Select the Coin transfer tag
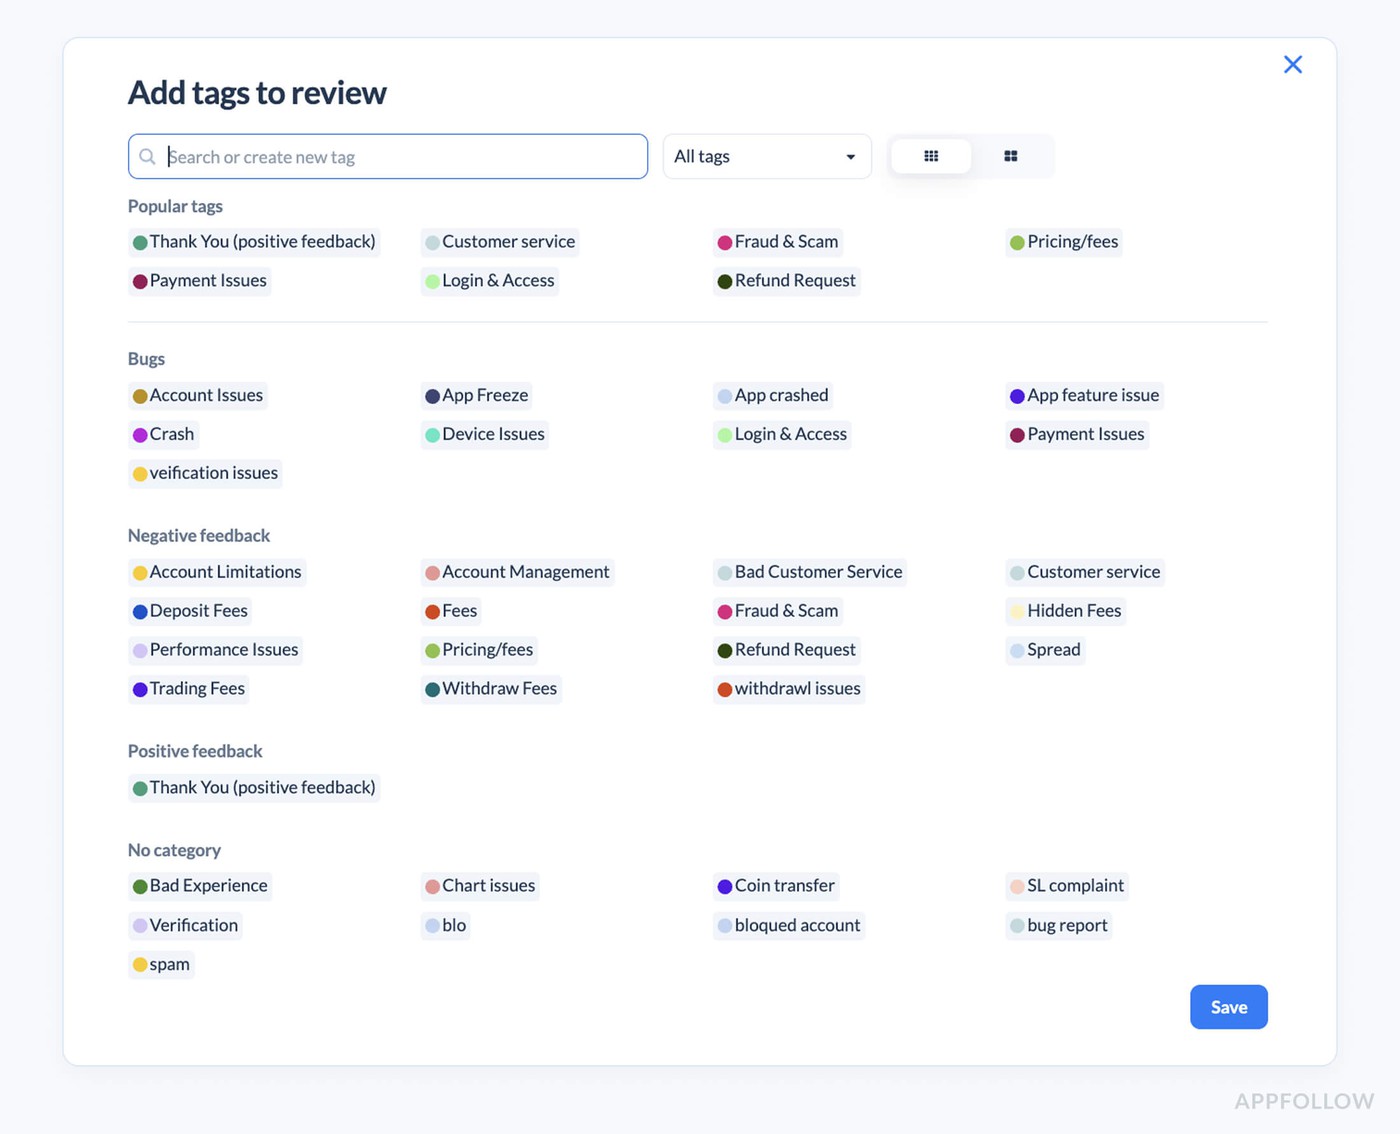The image size is (1400, 1134). point(776,886)
